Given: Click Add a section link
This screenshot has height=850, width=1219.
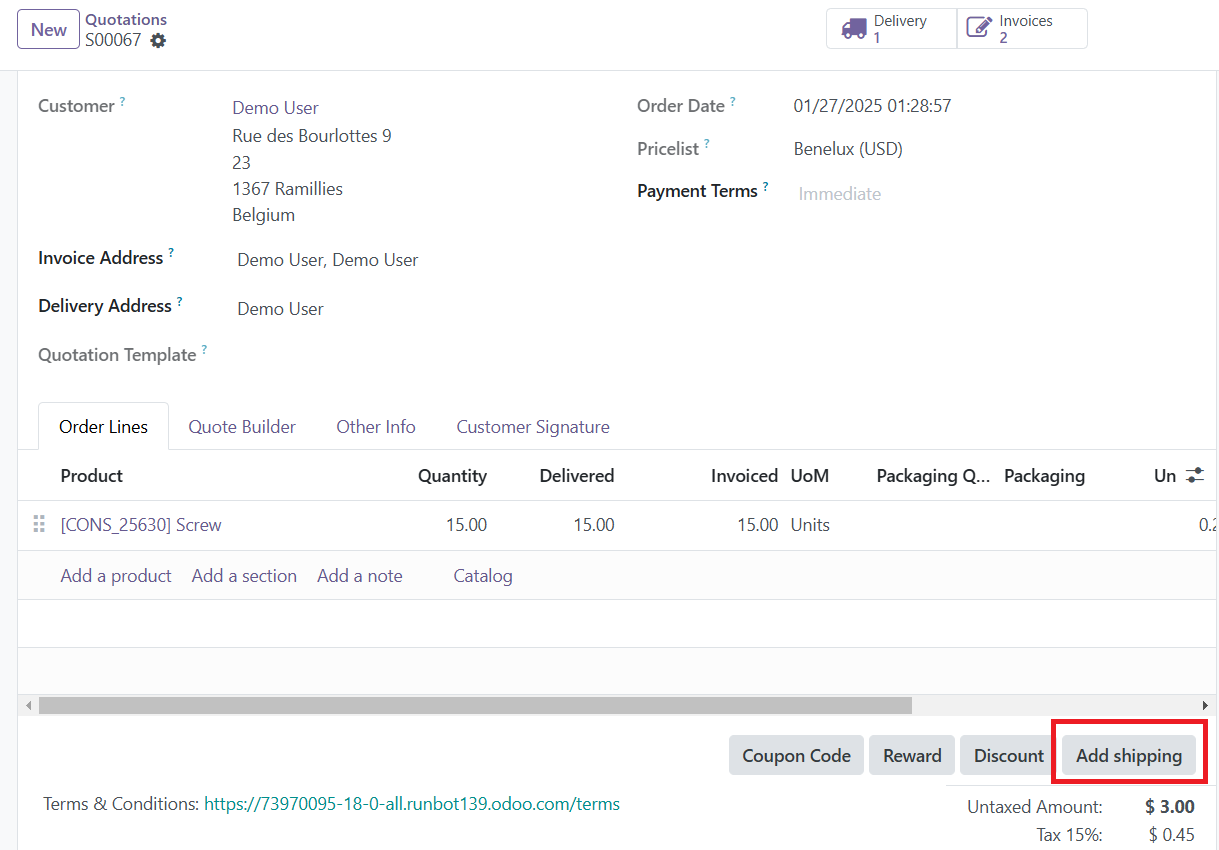Looking at the screenshot, I should (244, 576).
